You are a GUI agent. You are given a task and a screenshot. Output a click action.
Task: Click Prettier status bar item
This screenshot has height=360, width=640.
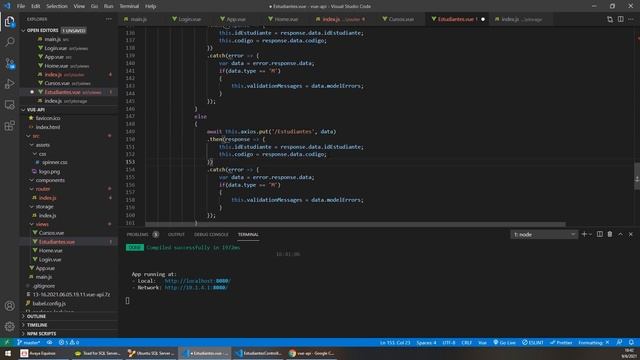point(561,342)
